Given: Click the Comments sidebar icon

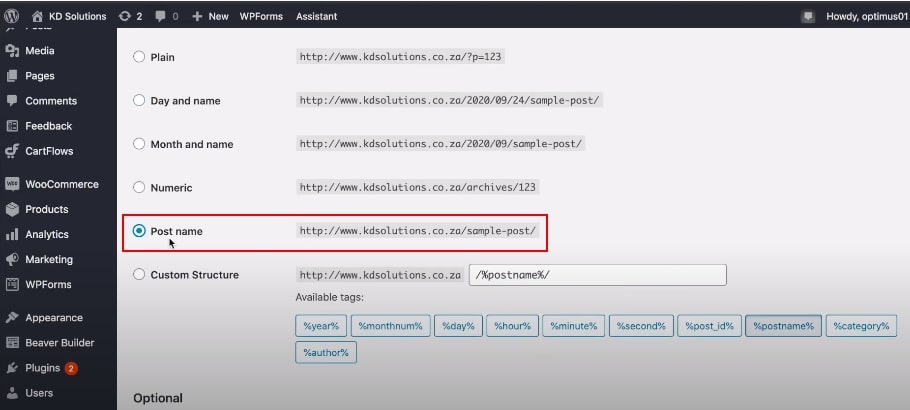Looking at the screenshot, I should (12, 100).
